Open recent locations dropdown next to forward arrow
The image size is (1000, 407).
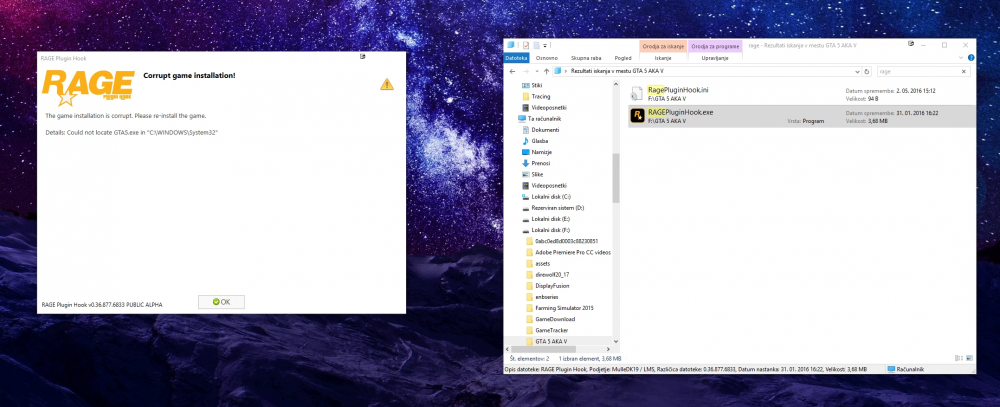[x=536, y=71]
